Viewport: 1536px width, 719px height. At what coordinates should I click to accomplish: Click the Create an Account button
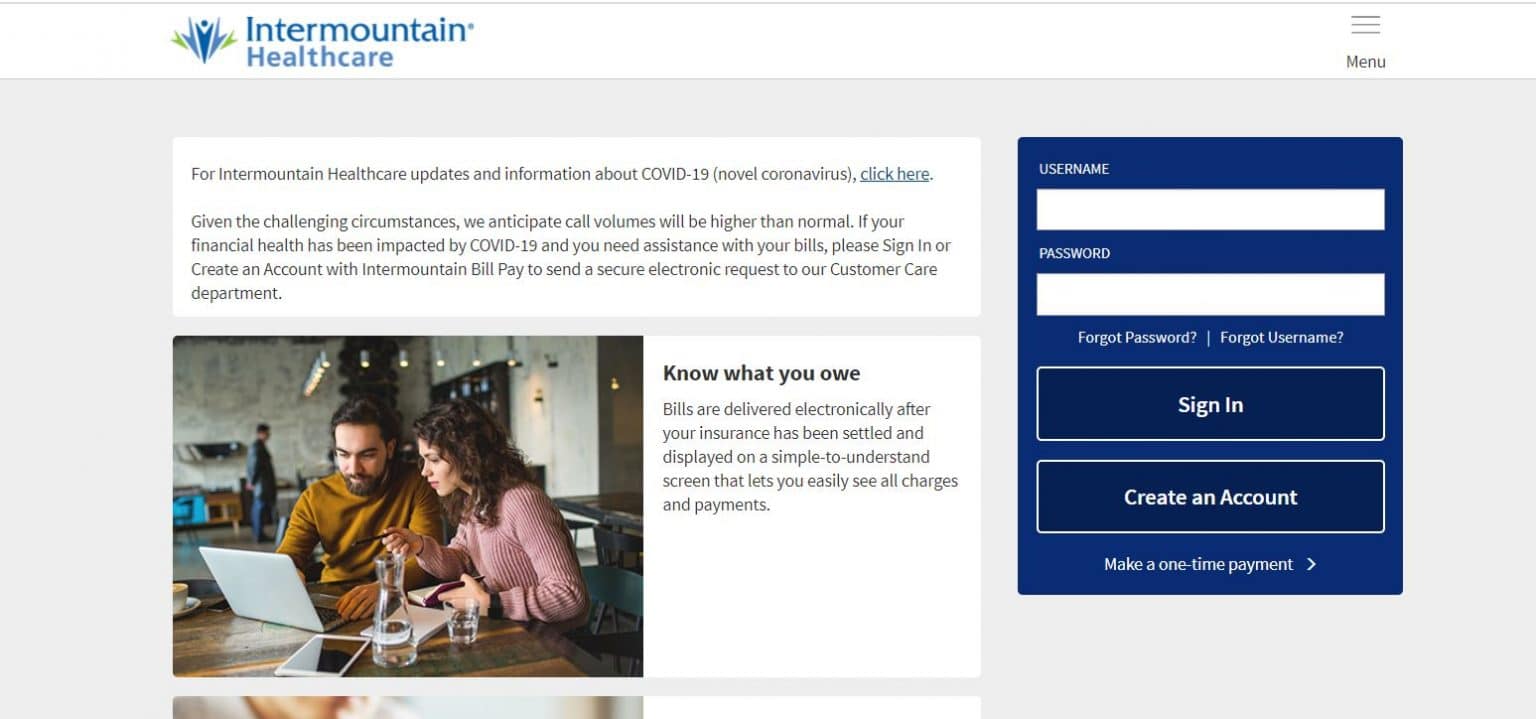tap(1210, 496)
